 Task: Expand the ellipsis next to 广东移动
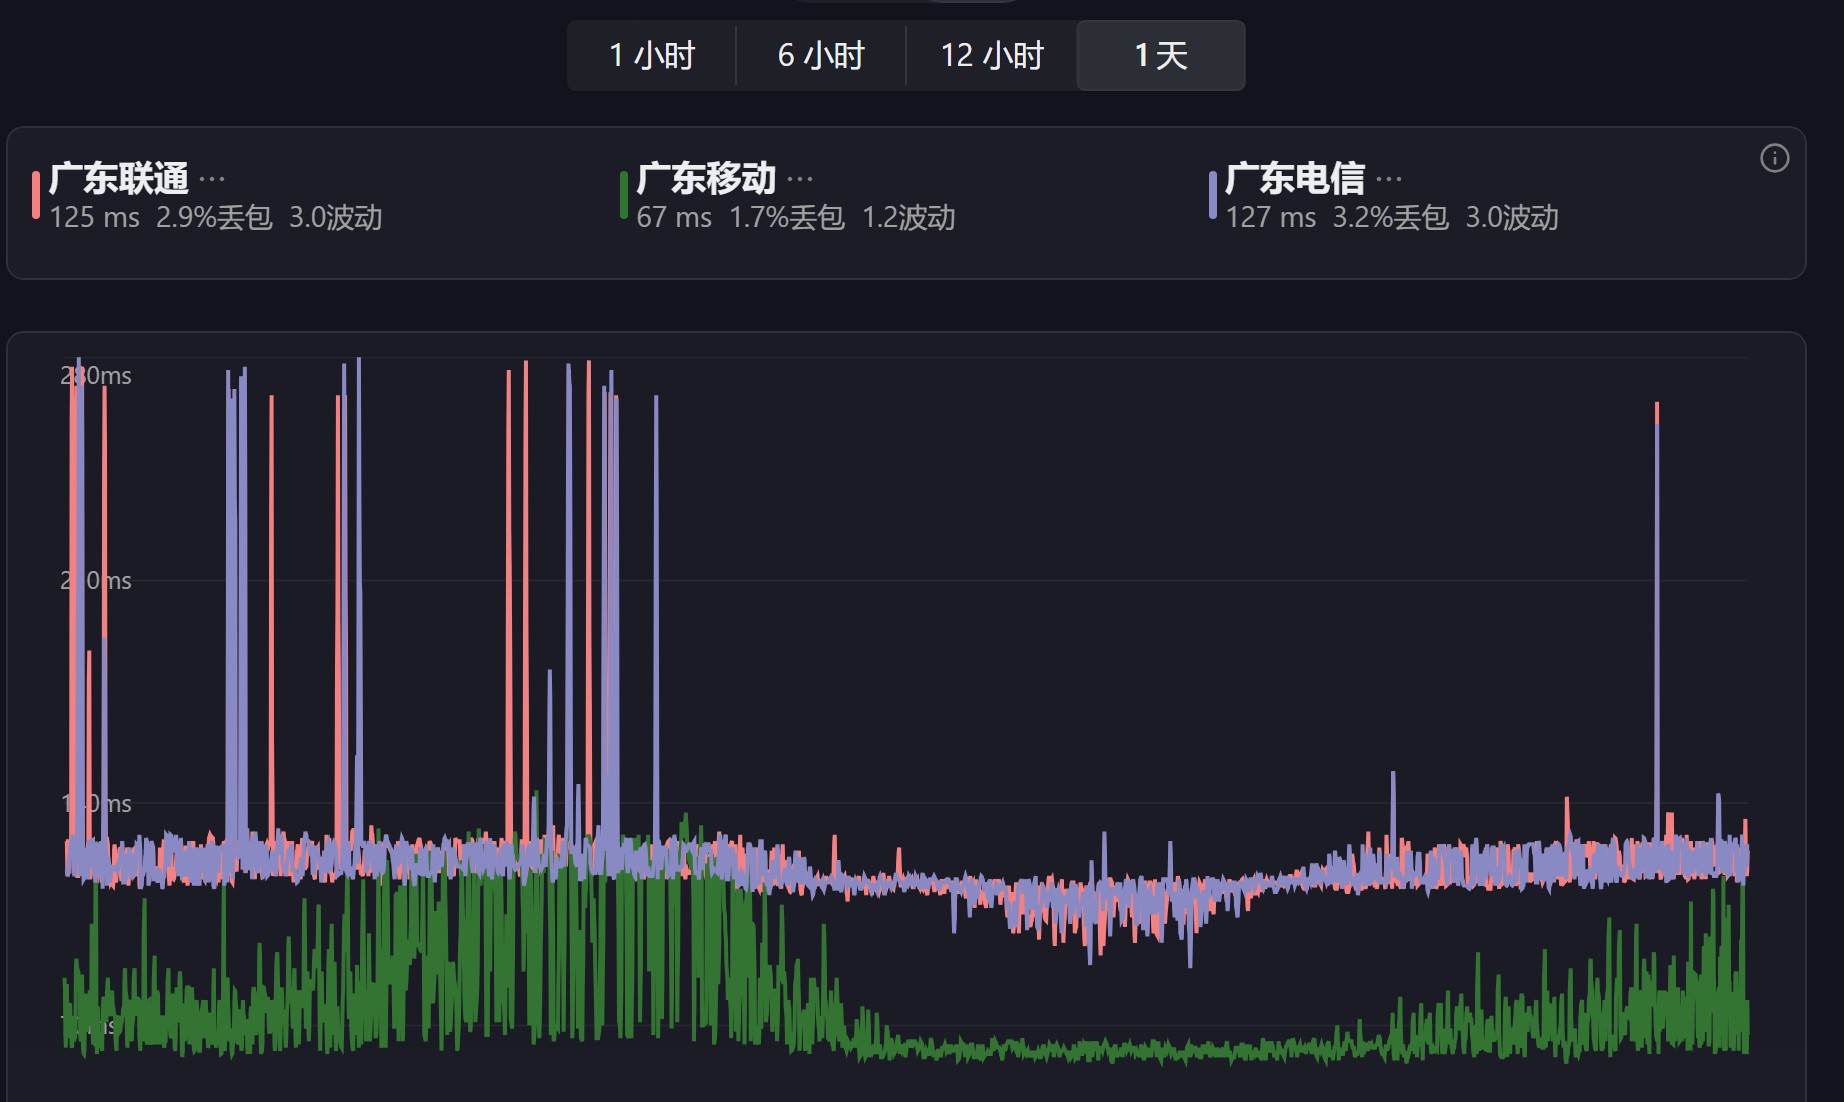(x=800, y=180)
